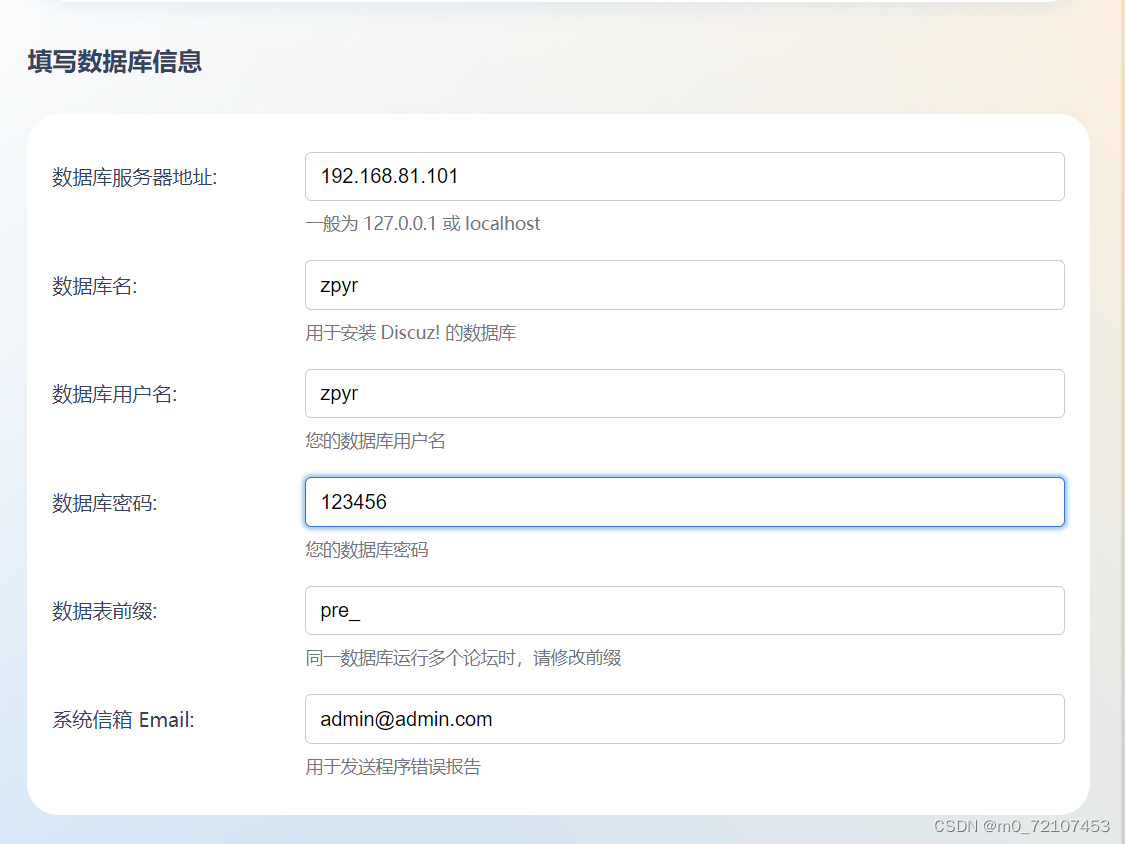Click the hint 同一数据库运行多个论坛时，请修改前缀

(x=463, y=658)
